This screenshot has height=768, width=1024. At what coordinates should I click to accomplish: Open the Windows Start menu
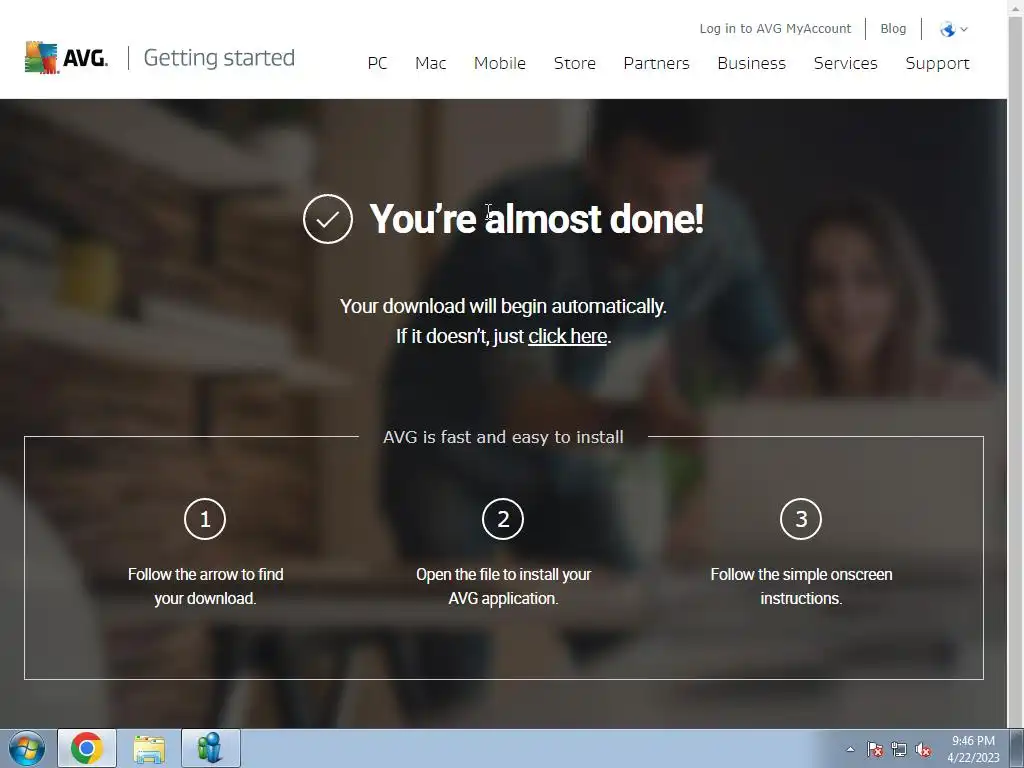27,748
